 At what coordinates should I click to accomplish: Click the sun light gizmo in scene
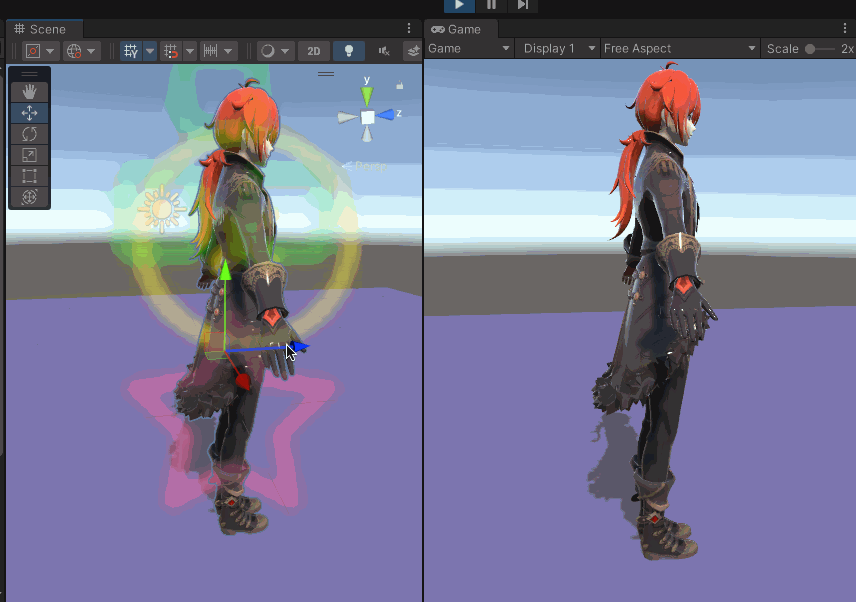click(x=161, y=210)
